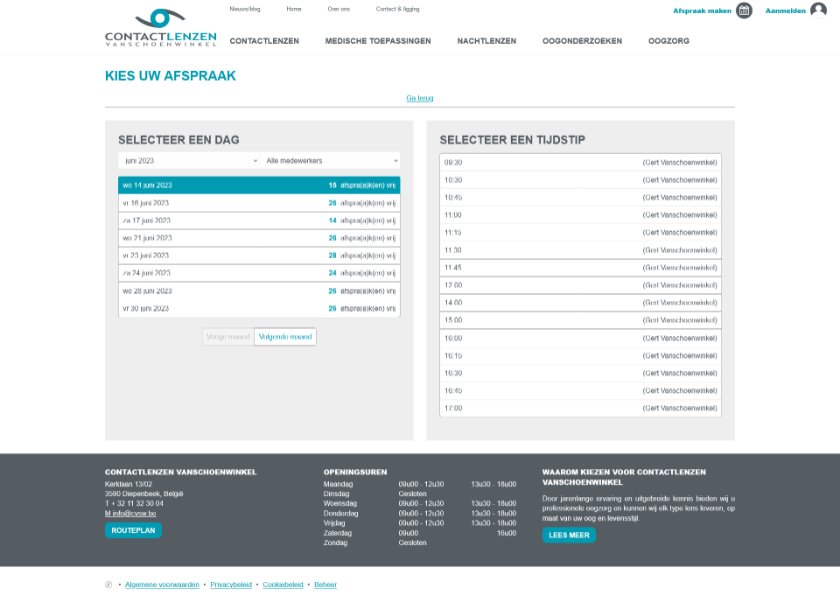Follow the Ga terug link
Screen dimensions: 840x602
coord(419,98)
